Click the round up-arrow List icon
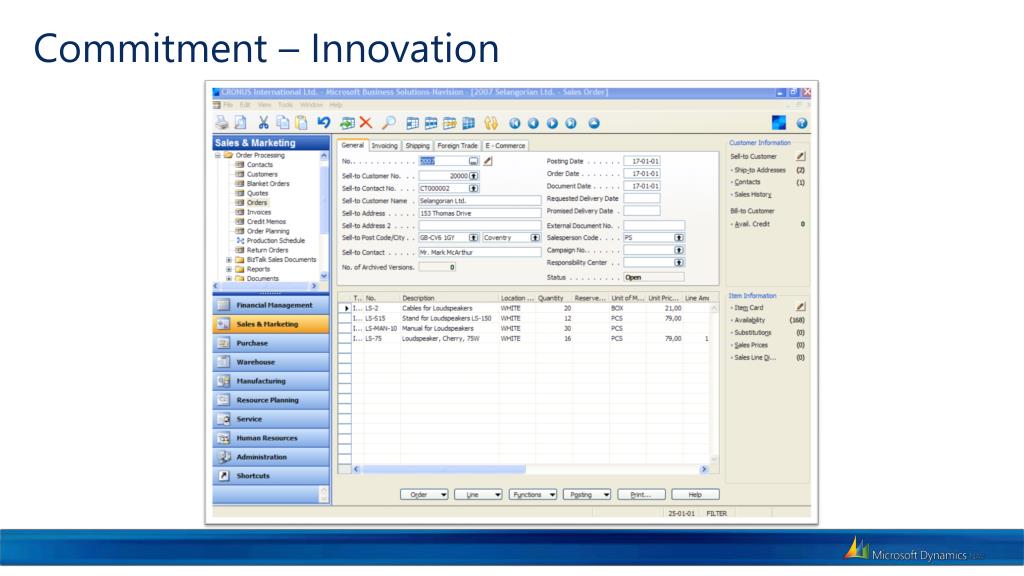Viewport: 1024px width, 576px height. (x=594, y=123)
